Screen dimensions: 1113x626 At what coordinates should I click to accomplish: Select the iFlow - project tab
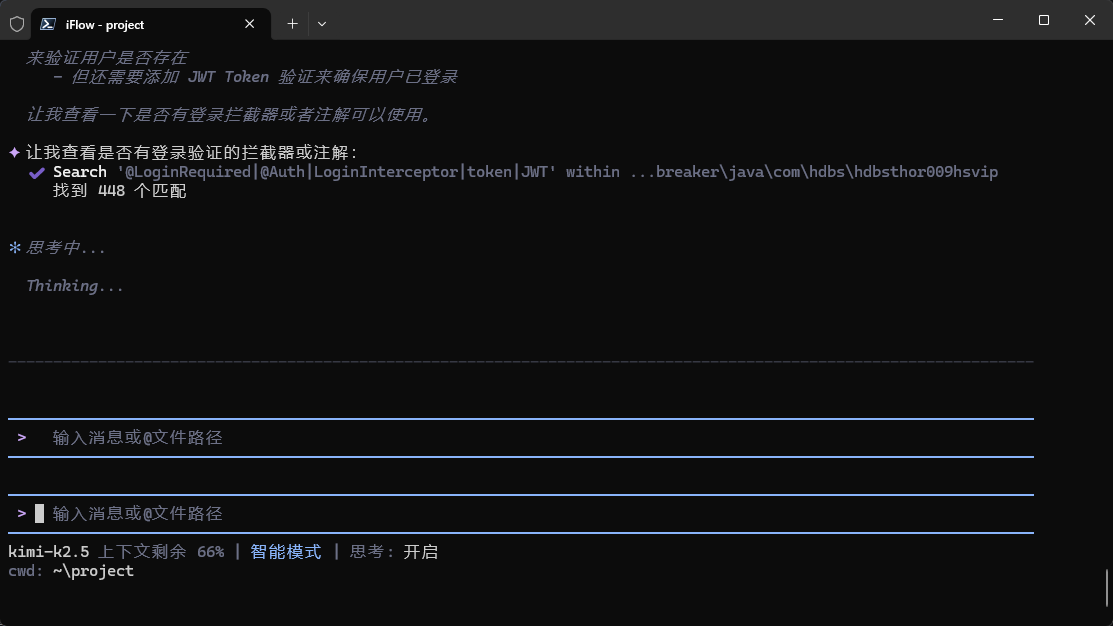point(140,24)
